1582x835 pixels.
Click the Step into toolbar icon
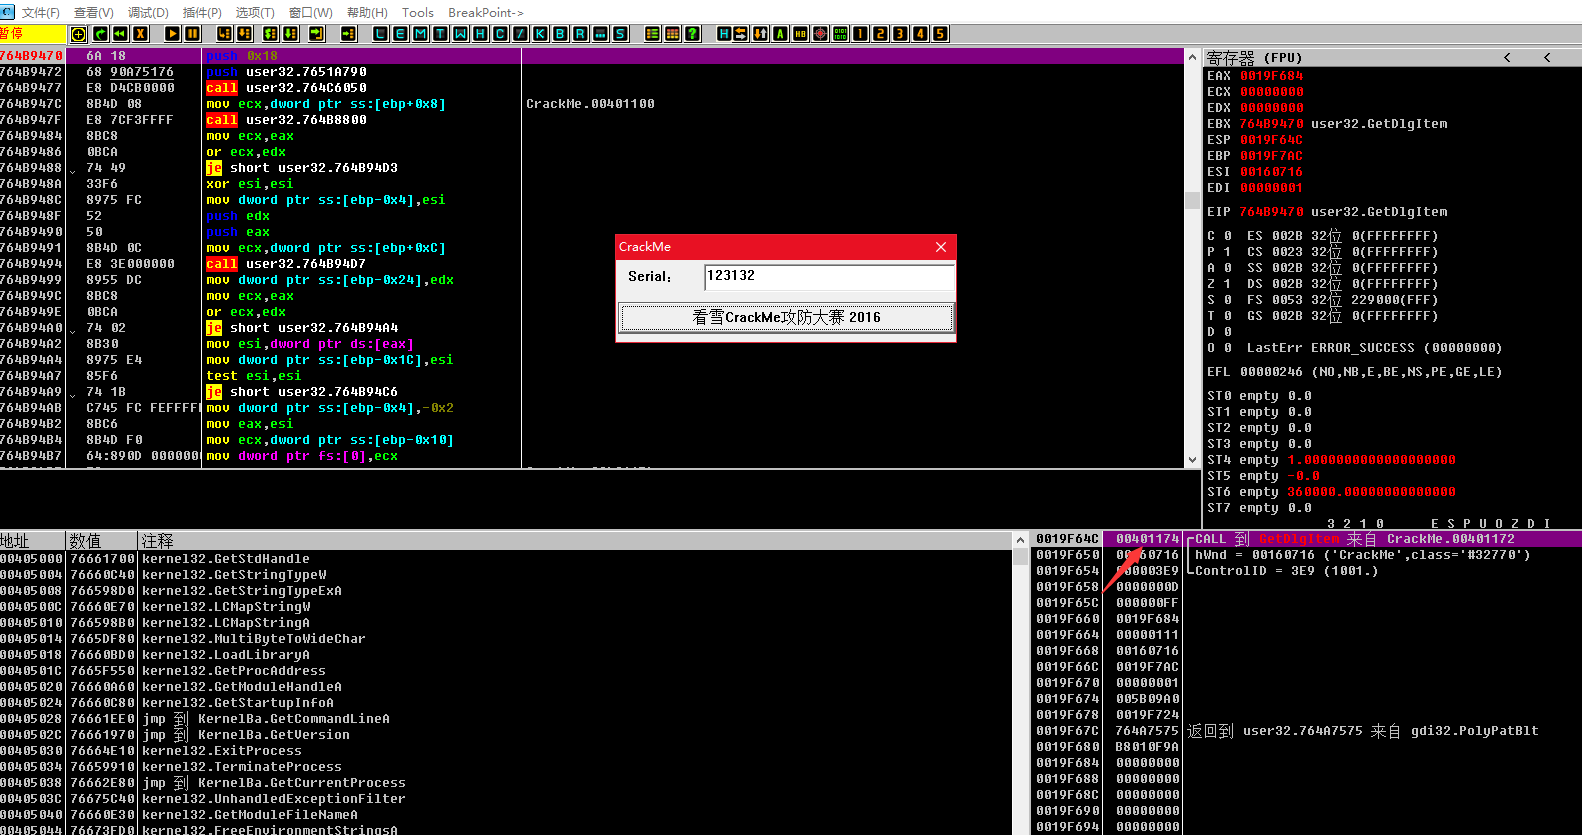[224, 34]
